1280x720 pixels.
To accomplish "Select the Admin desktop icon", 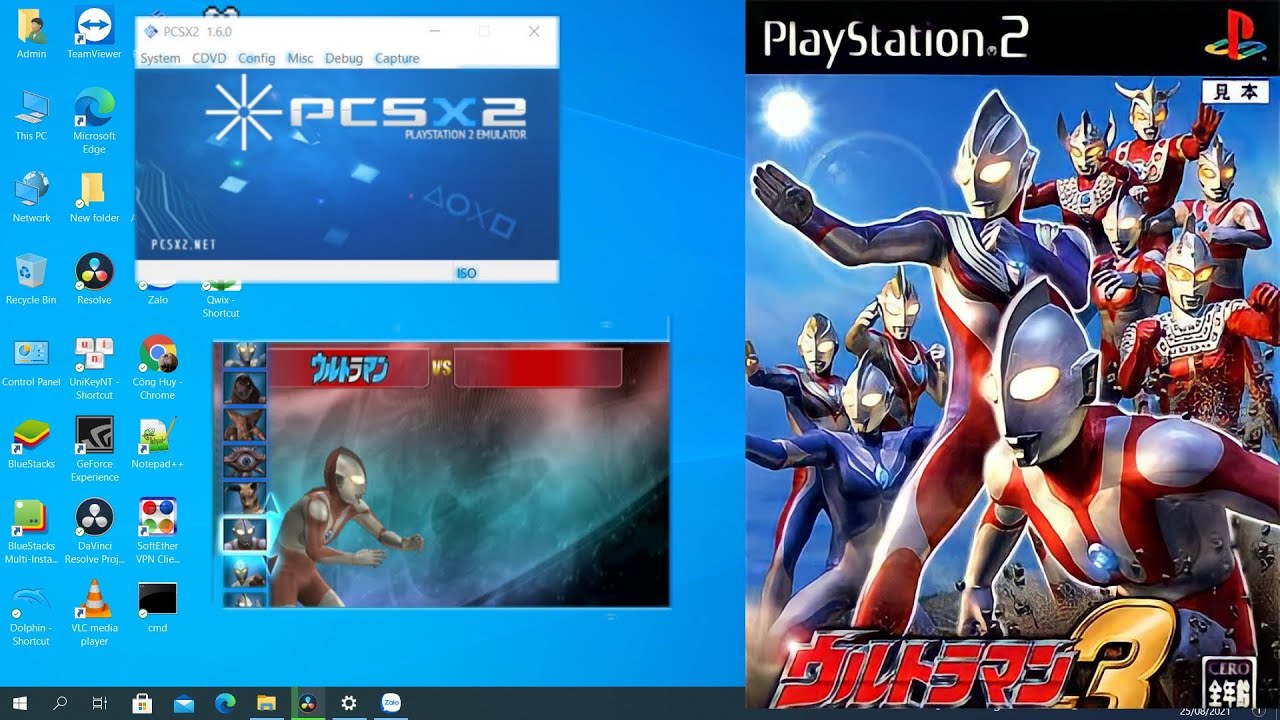I will coord(31,33).
